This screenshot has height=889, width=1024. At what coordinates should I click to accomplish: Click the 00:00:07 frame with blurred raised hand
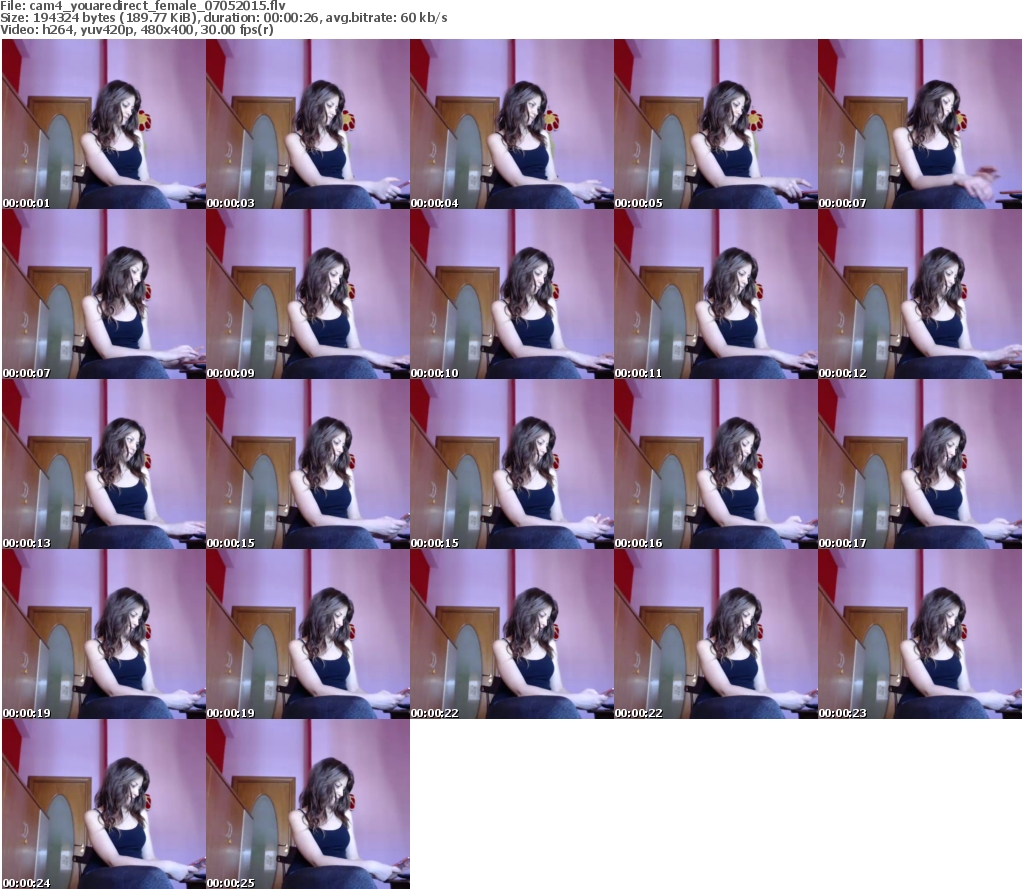click(x=920, y=124)
